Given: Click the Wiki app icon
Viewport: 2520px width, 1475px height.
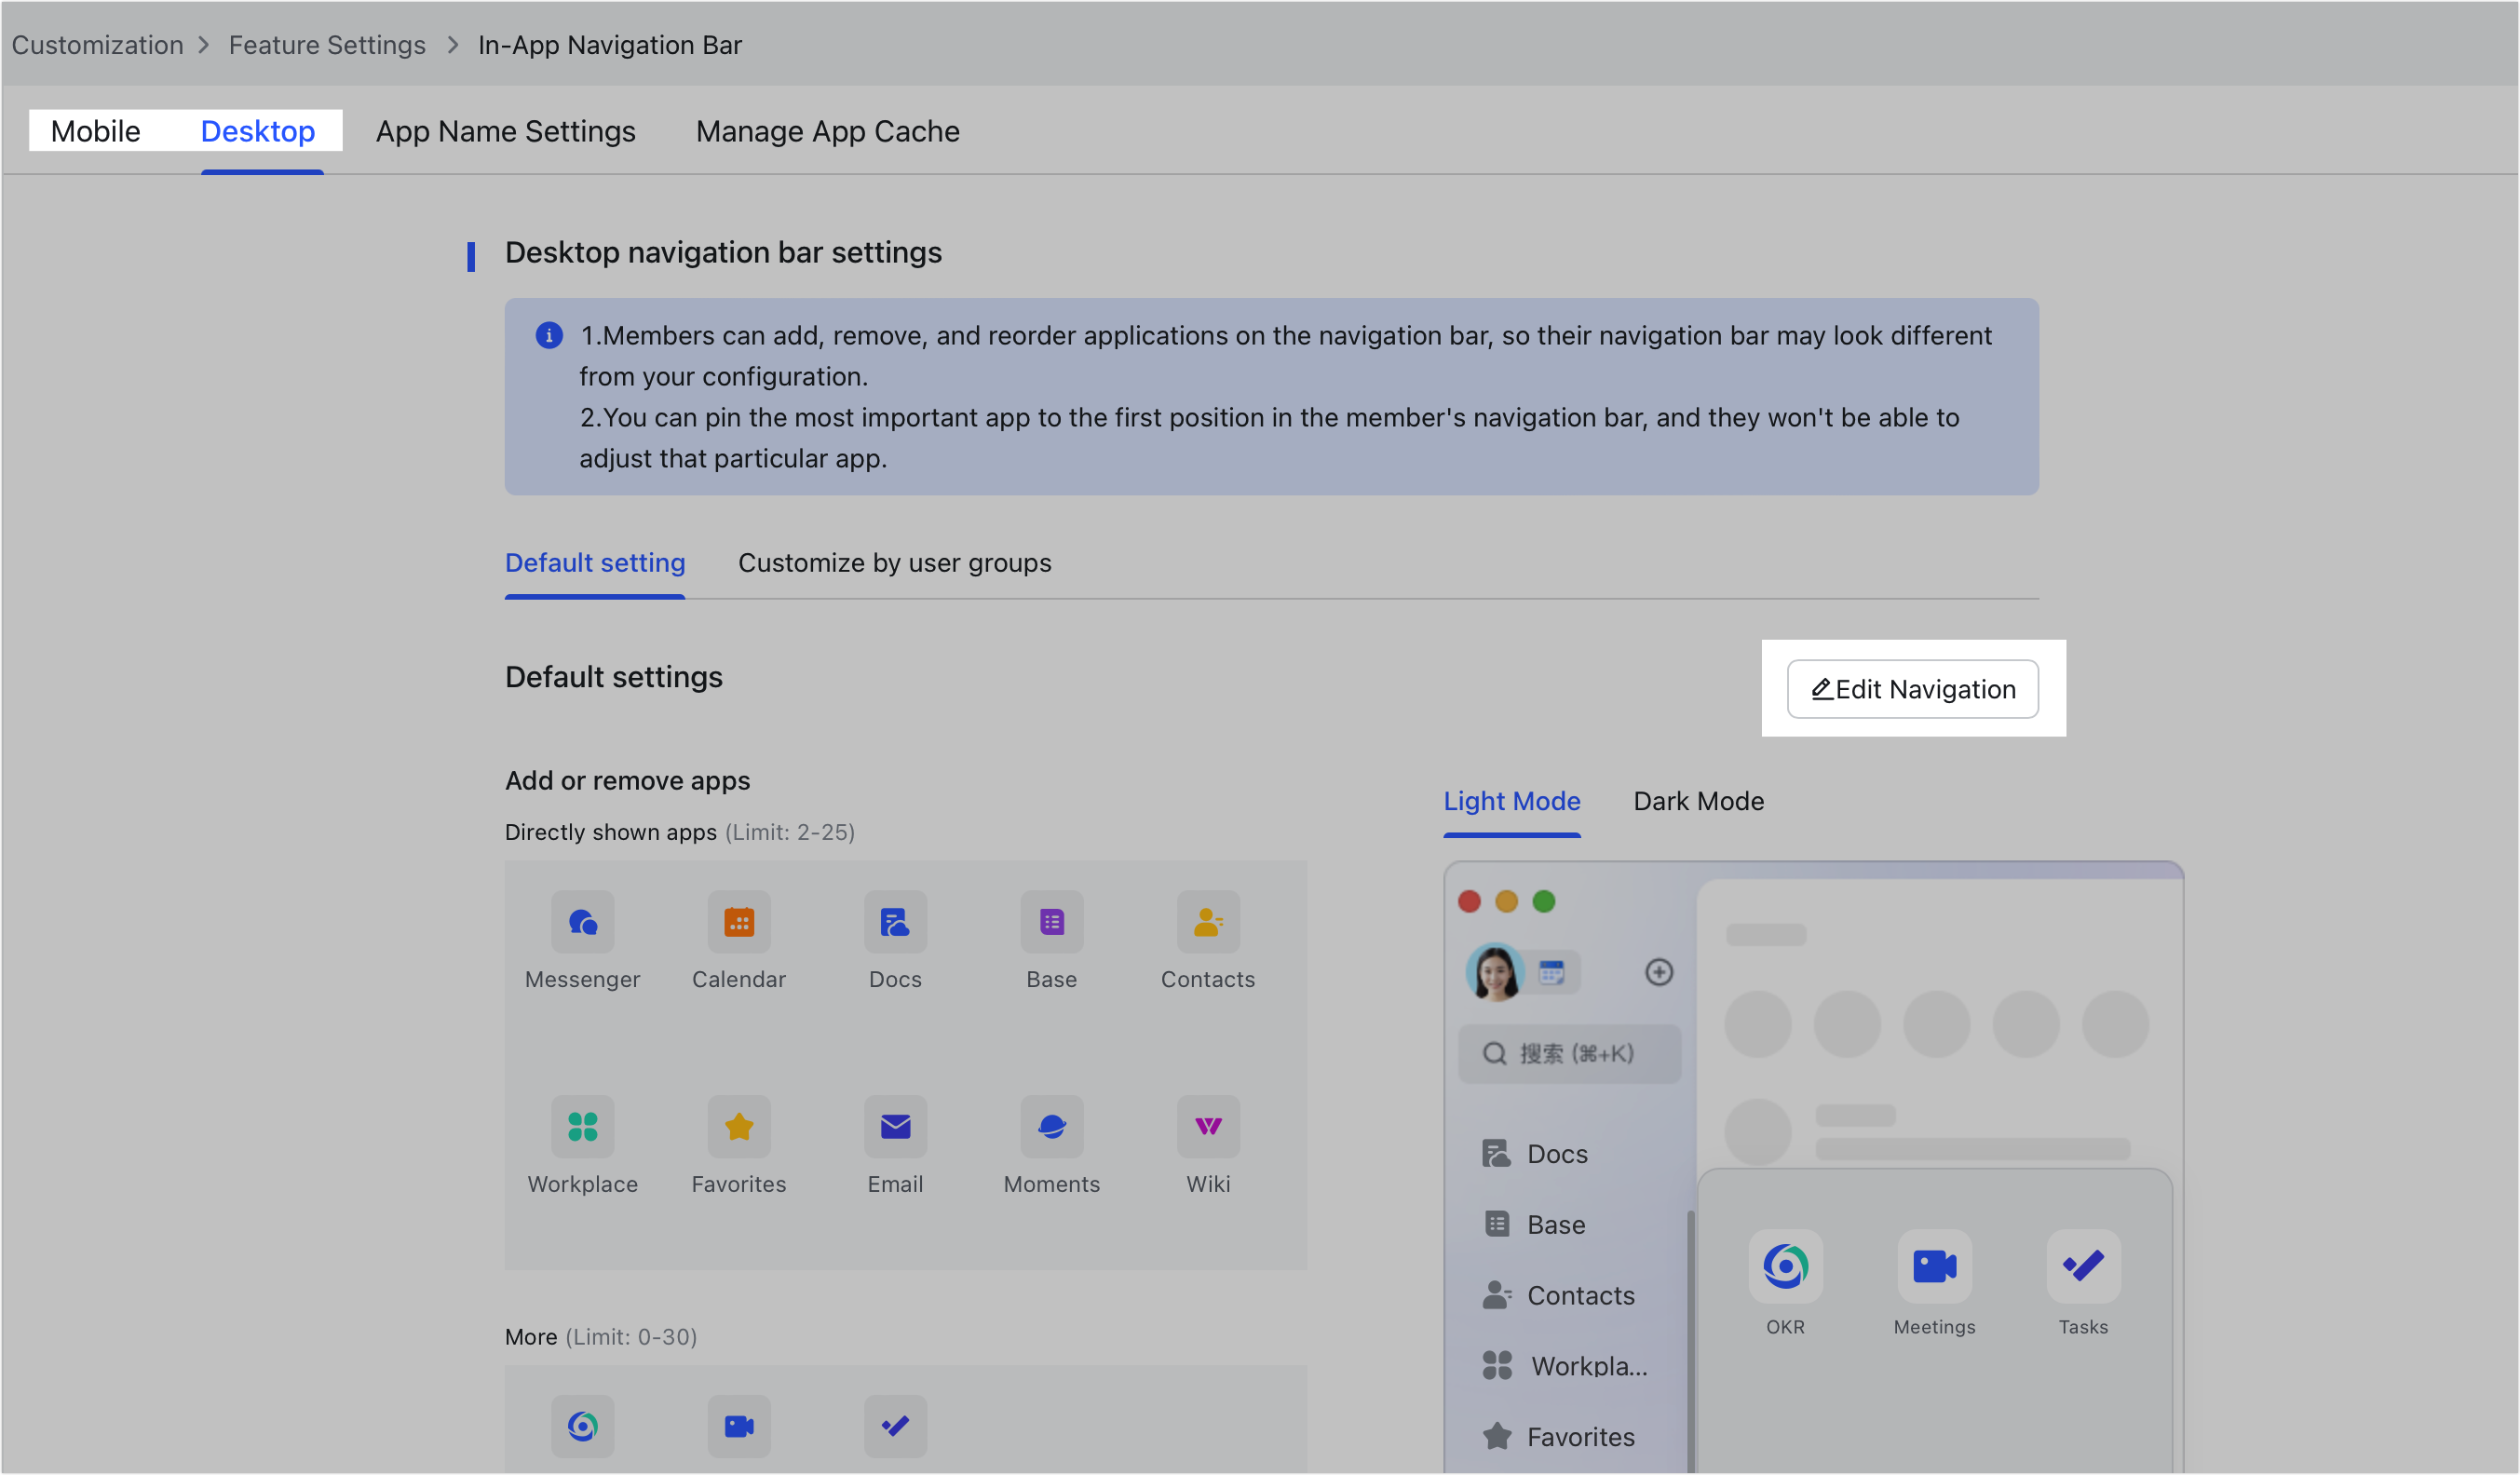Looking at the screenshot, I should pos(1208,1126).
